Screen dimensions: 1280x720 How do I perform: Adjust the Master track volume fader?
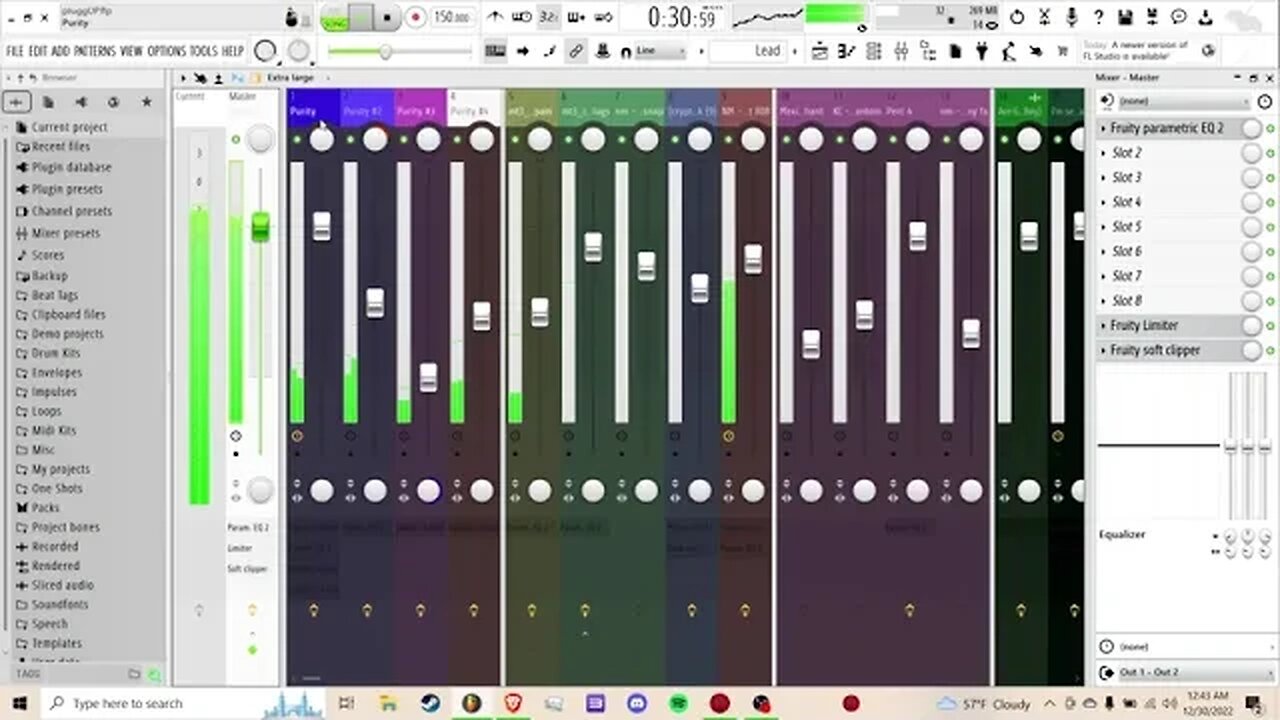[260, 226]
